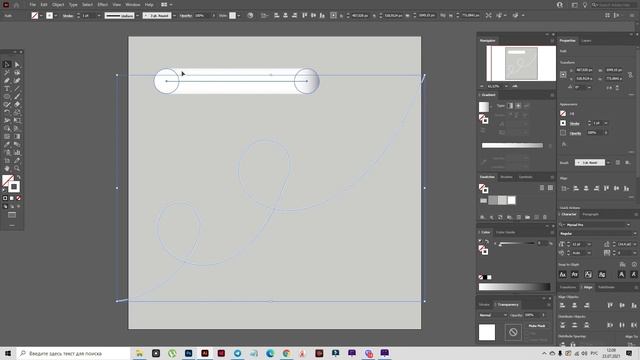Screen dimensions: 640x360
Task: Open the brush definition dropdown in control bar
Action: (174, 16)
